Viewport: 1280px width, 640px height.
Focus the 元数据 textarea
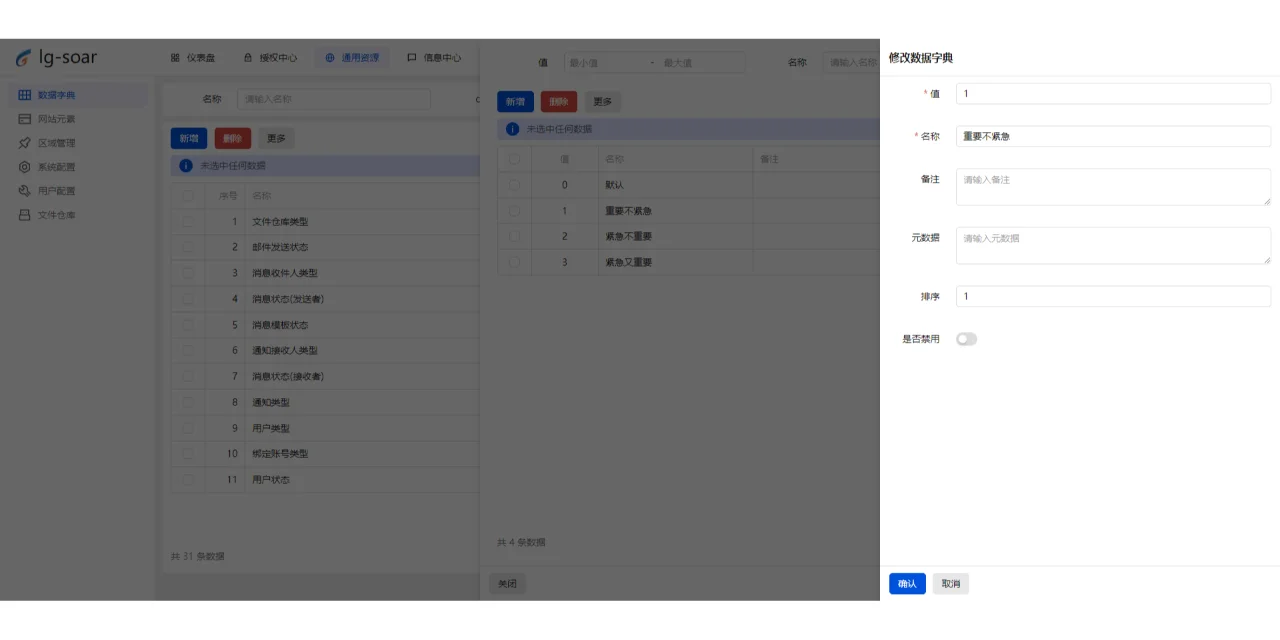(1113, 246)
